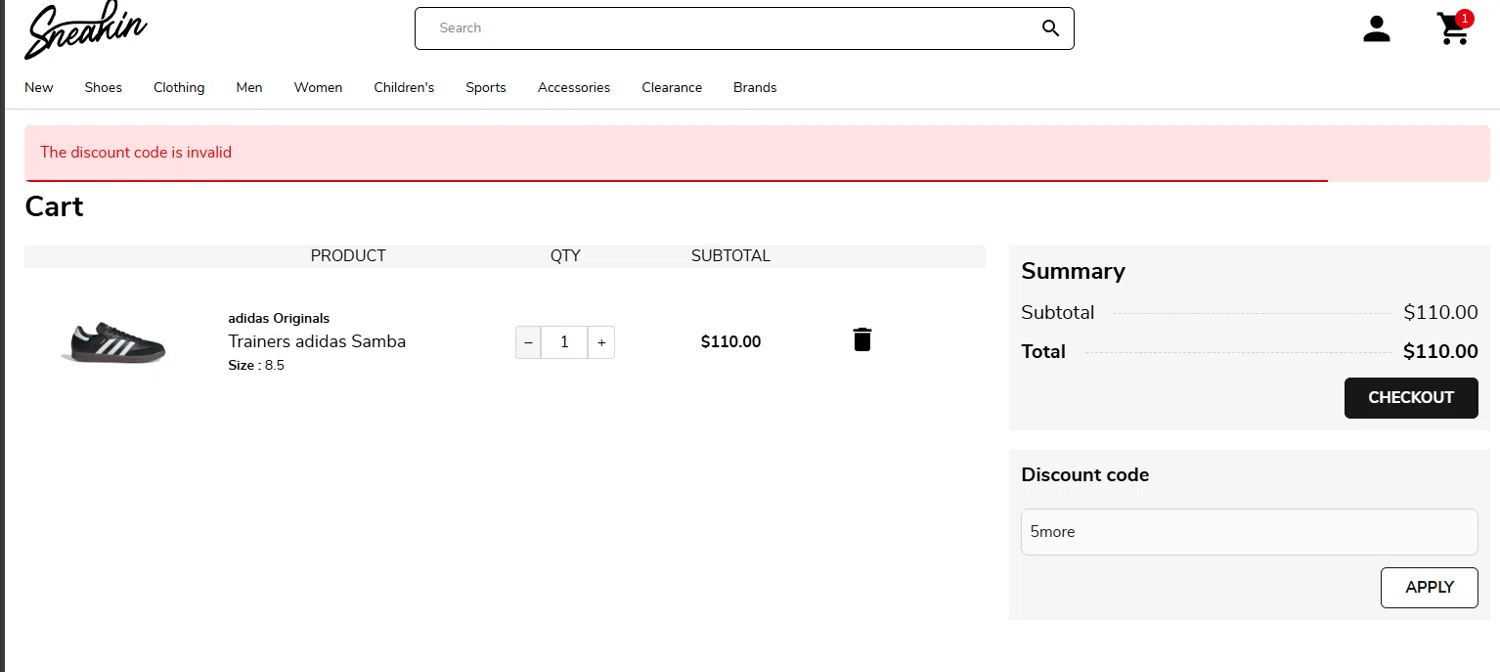Click the discount code input field
The height and width of the screenshot is (672, 1500).
click(x=1249, y=532)
